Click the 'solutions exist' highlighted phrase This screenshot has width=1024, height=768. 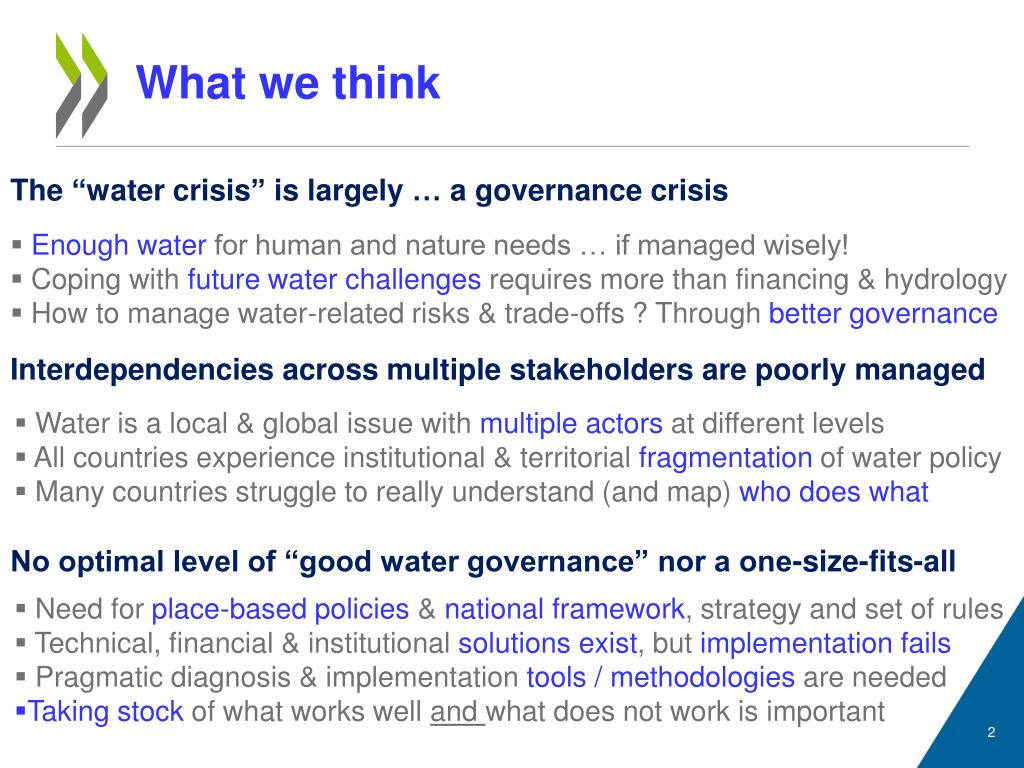(547, 643)
